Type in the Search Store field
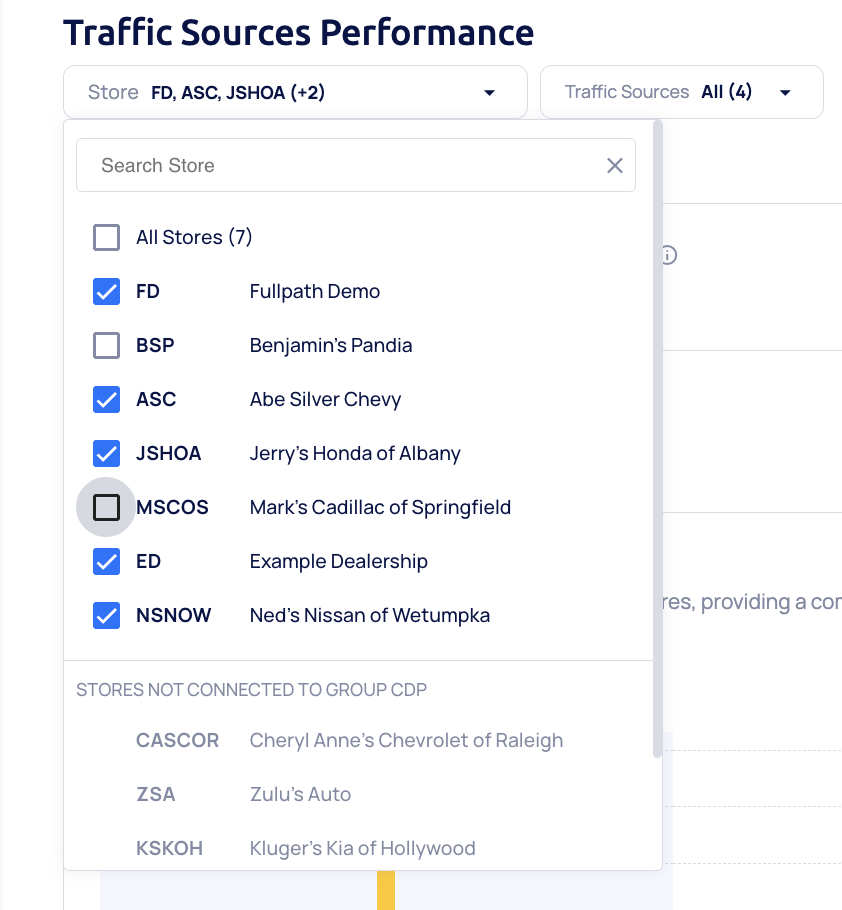The height and width of the screenshot is (910, 842). [340, 165]
